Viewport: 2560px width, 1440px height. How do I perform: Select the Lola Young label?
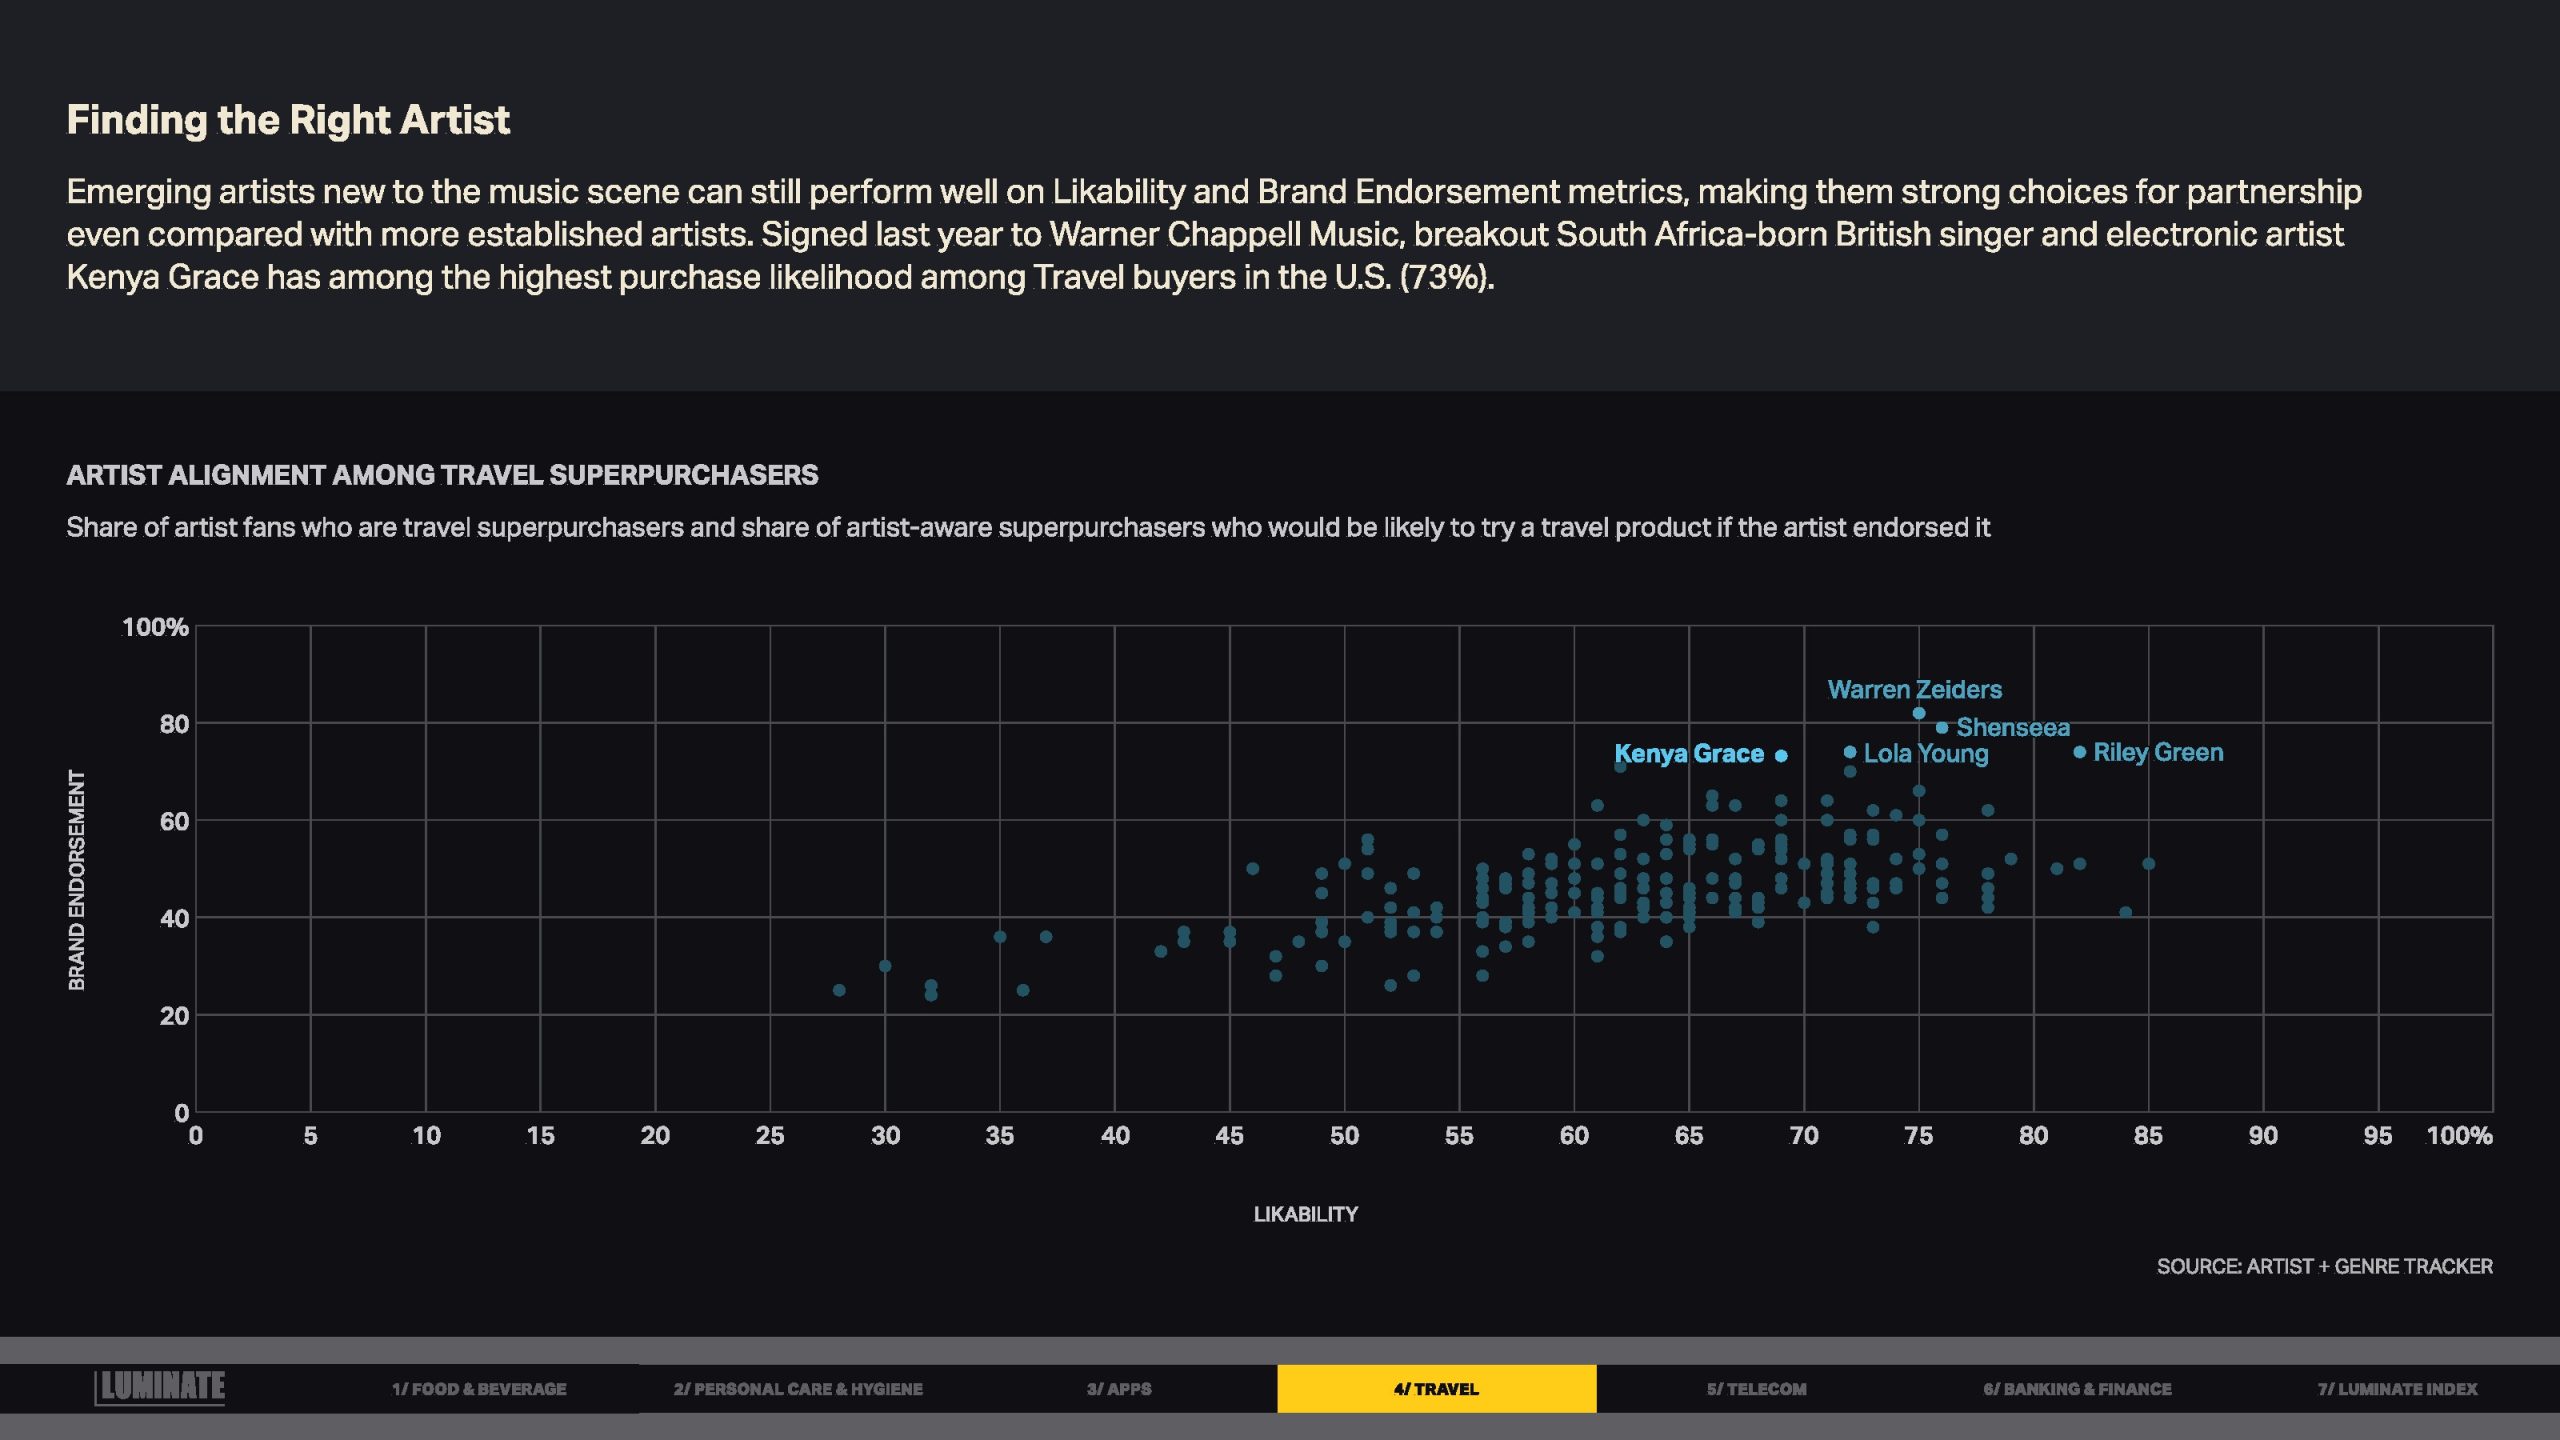pyautogui.click(x=1926, y=754)
